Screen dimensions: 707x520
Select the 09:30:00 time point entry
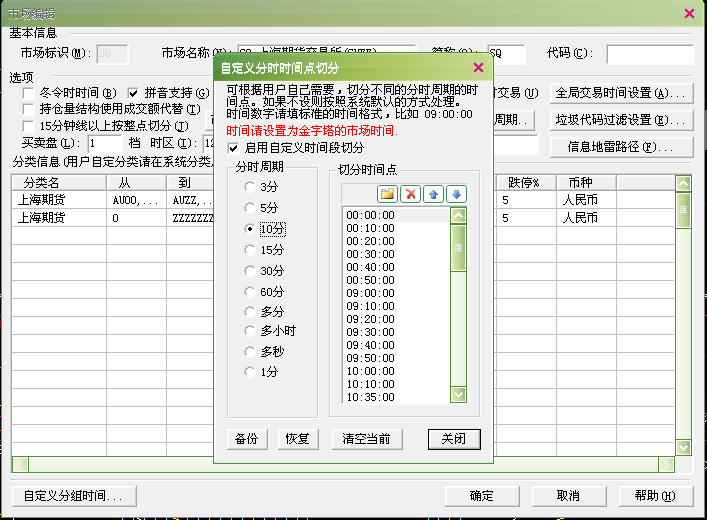pos(369,332)
